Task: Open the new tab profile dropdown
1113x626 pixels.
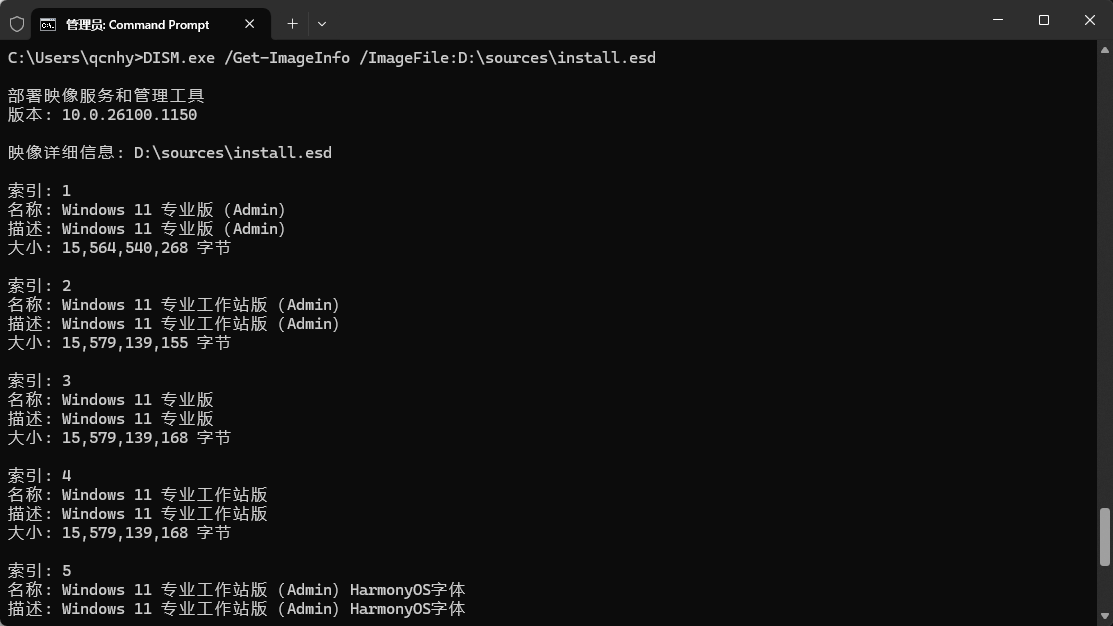Action: pyautogui.click(x=322, y=24)
